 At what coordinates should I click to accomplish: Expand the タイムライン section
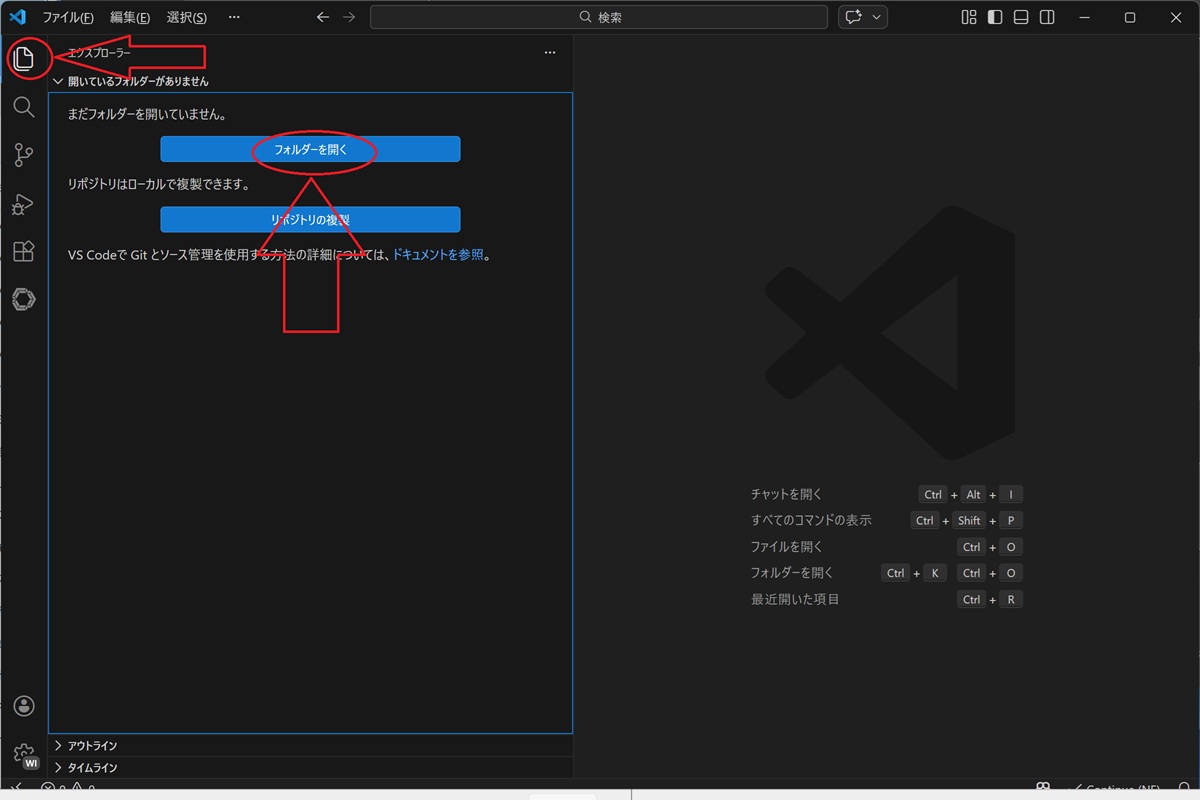[92, 768]
